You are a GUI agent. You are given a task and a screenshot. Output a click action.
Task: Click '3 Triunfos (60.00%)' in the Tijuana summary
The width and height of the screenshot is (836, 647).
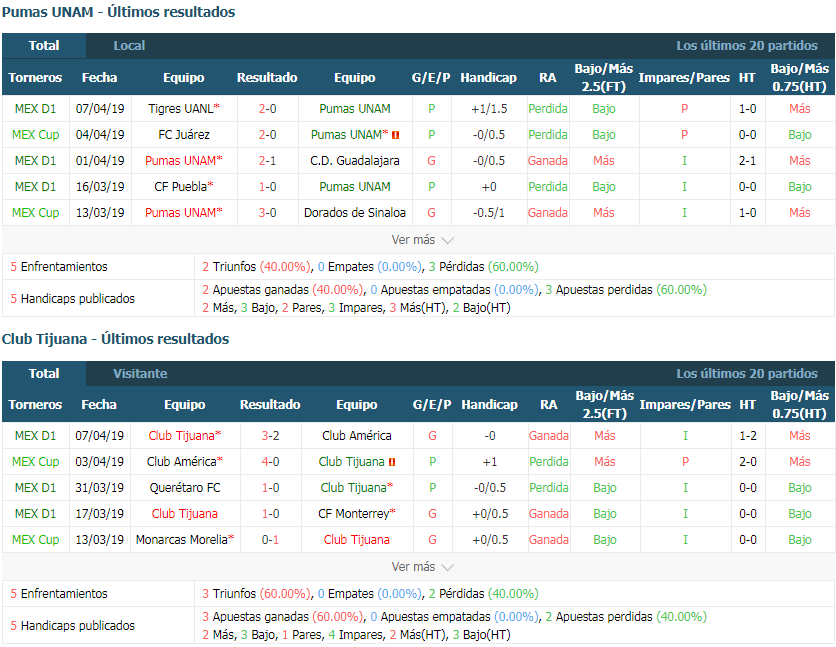click(256, 594)
